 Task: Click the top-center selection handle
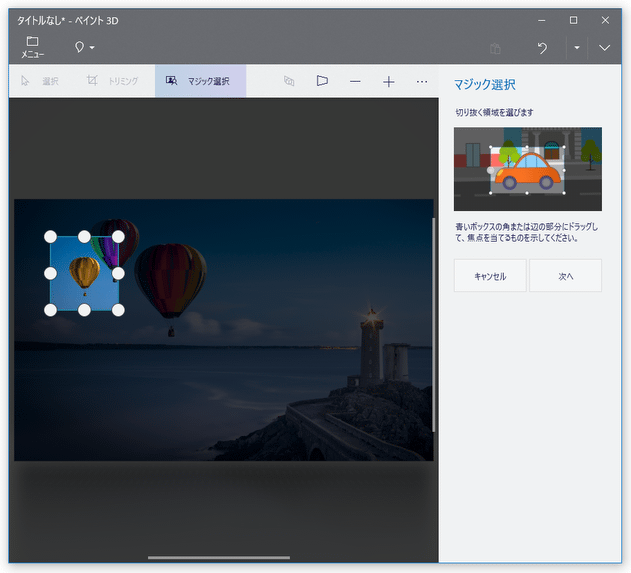(84, 237)
